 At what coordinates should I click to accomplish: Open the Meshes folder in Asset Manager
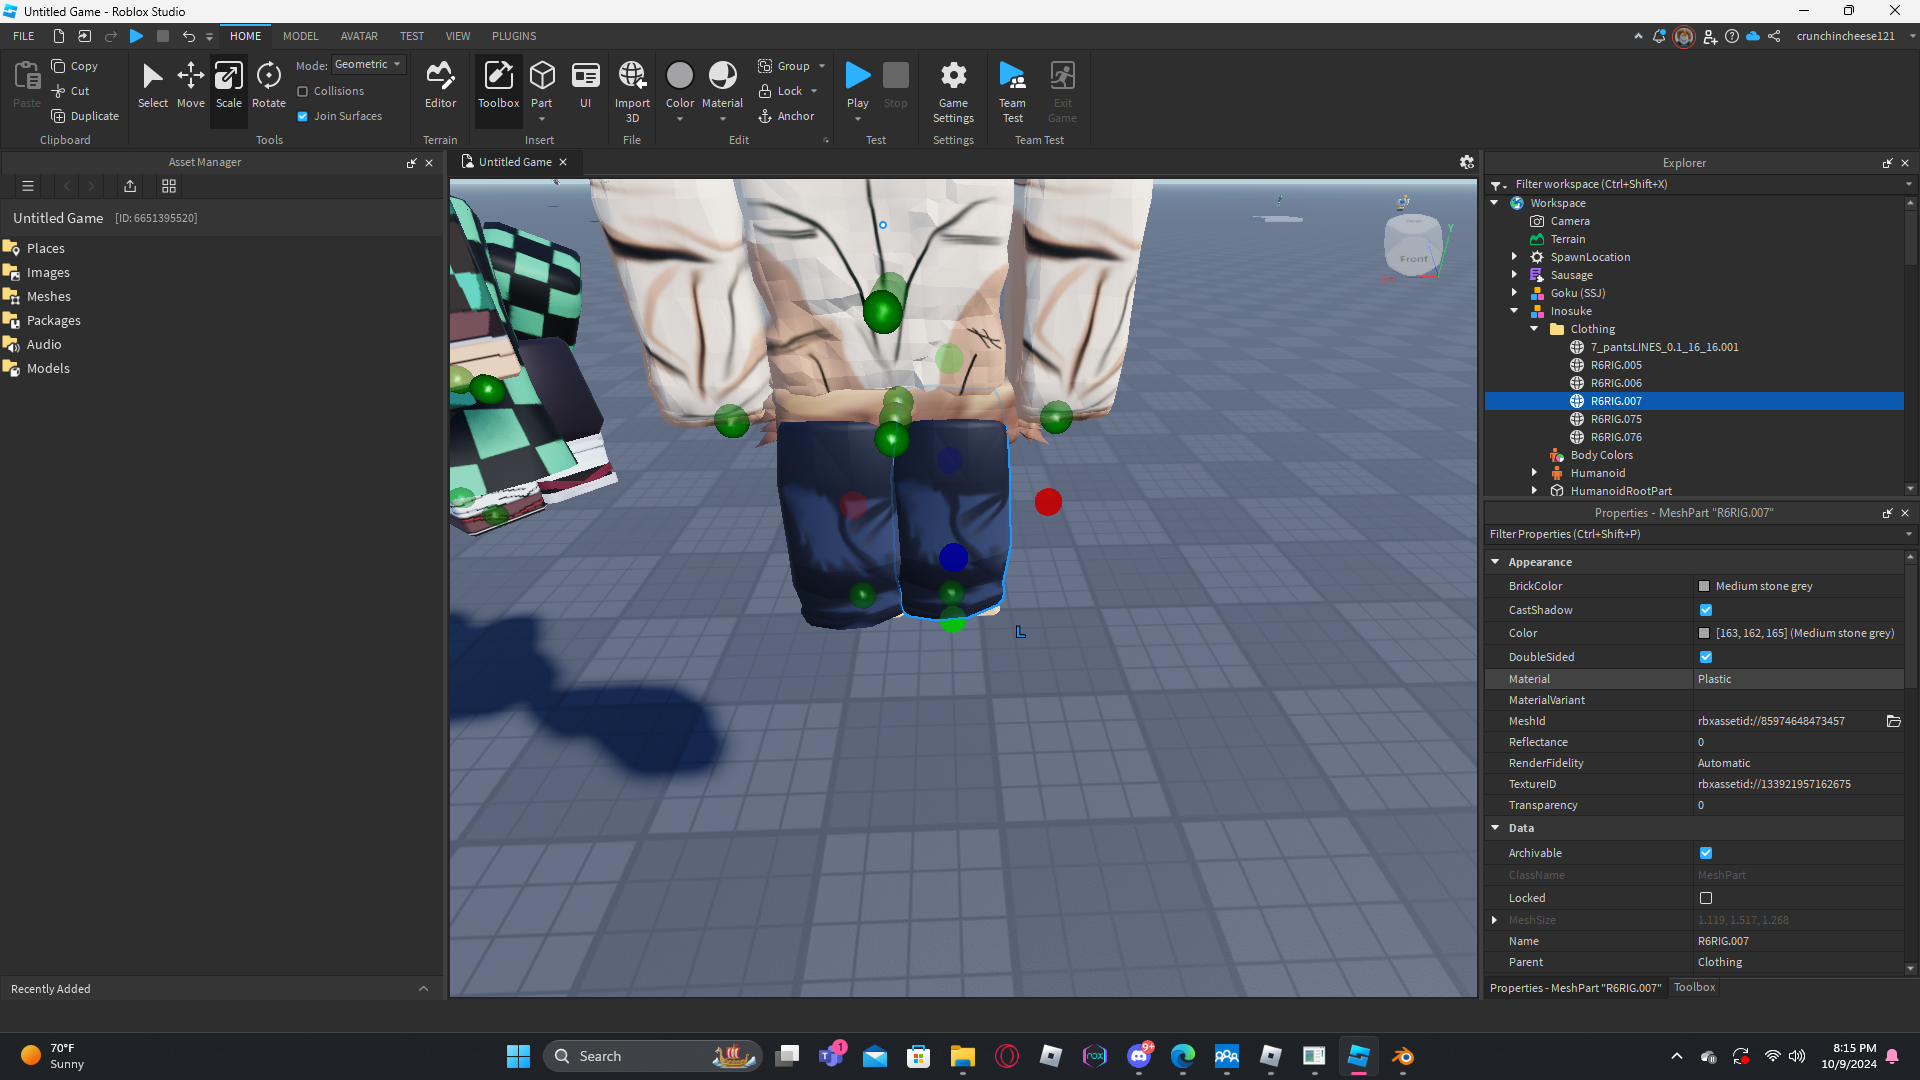(x=48, y=296)
